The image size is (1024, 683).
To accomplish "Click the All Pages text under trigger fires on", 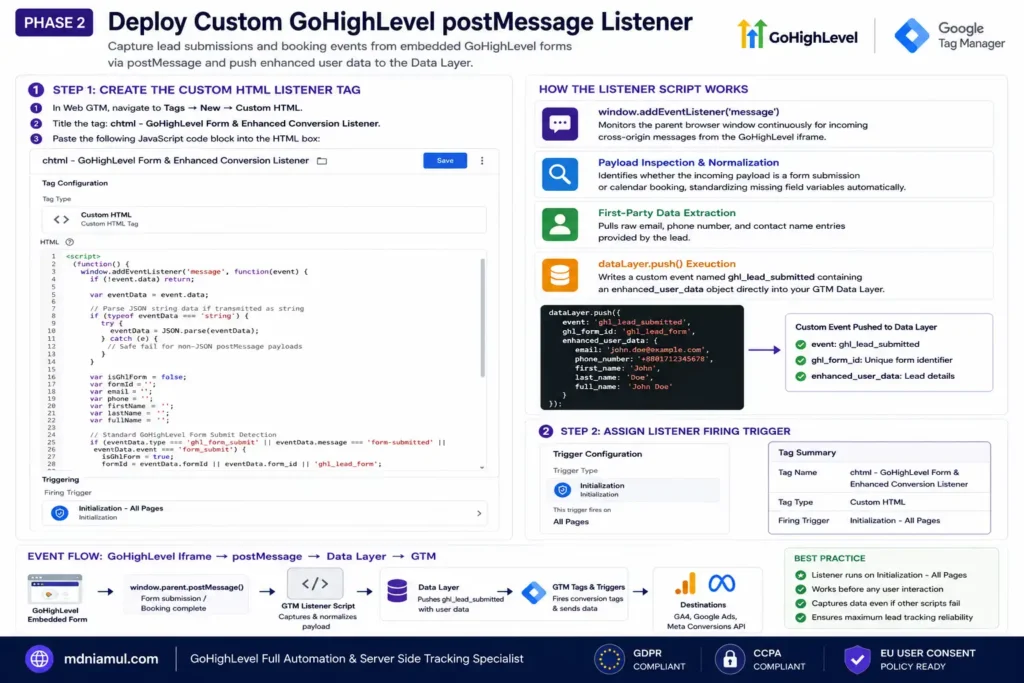I will pyautogui.click(x=571, y=522).
